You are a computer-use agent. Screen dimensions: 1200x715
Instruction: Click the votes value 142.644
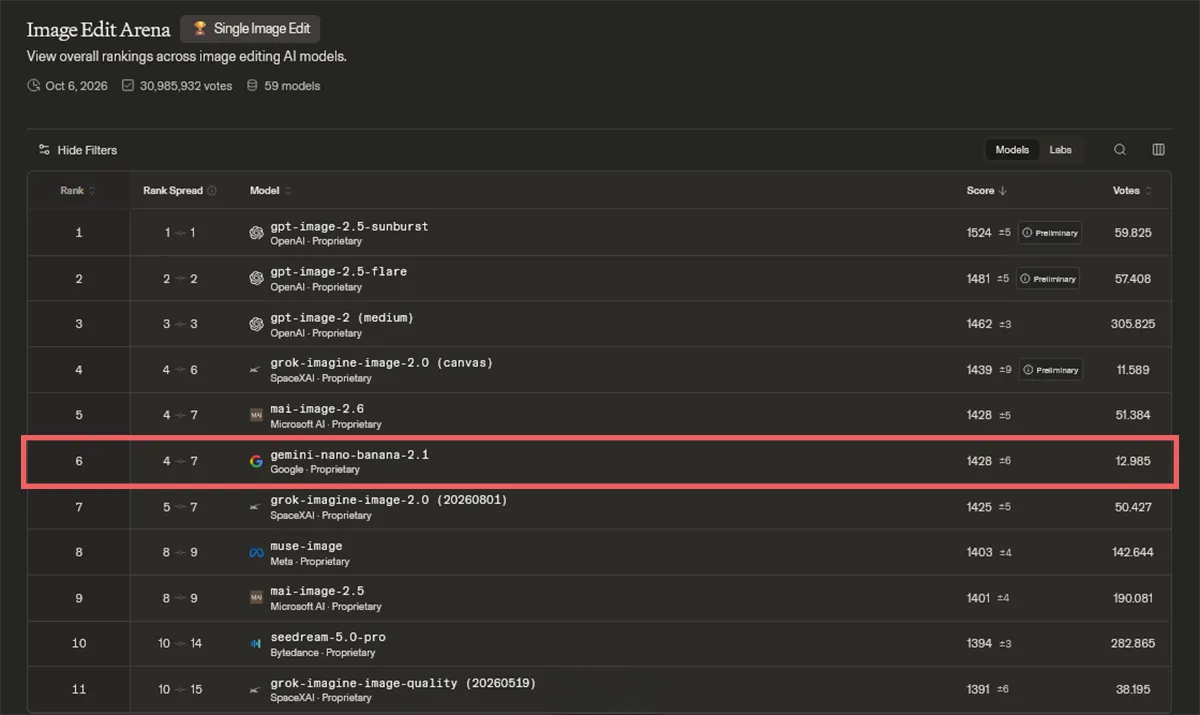click(1132, 553)
